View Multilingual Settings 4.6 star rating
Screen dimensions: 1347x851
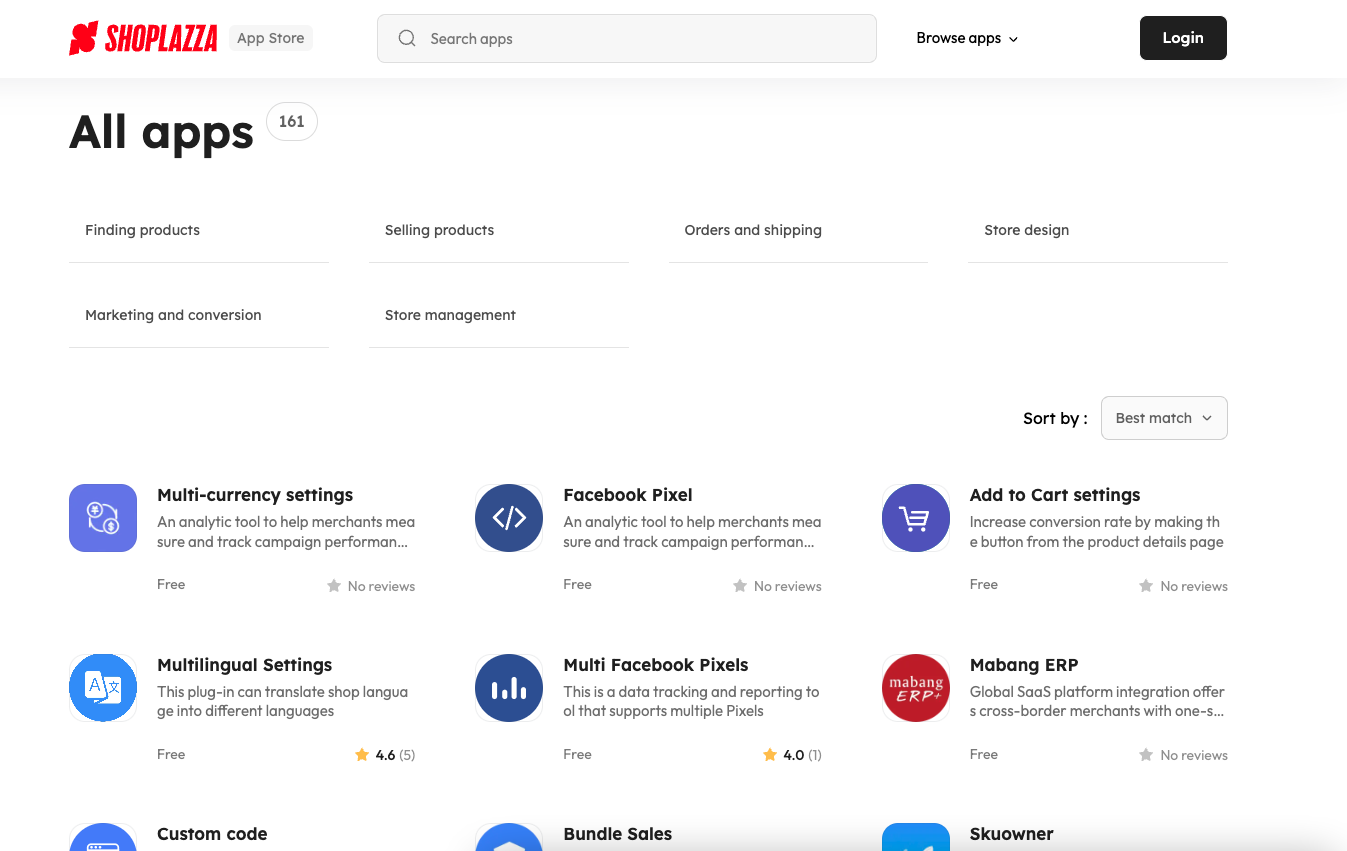385,754
